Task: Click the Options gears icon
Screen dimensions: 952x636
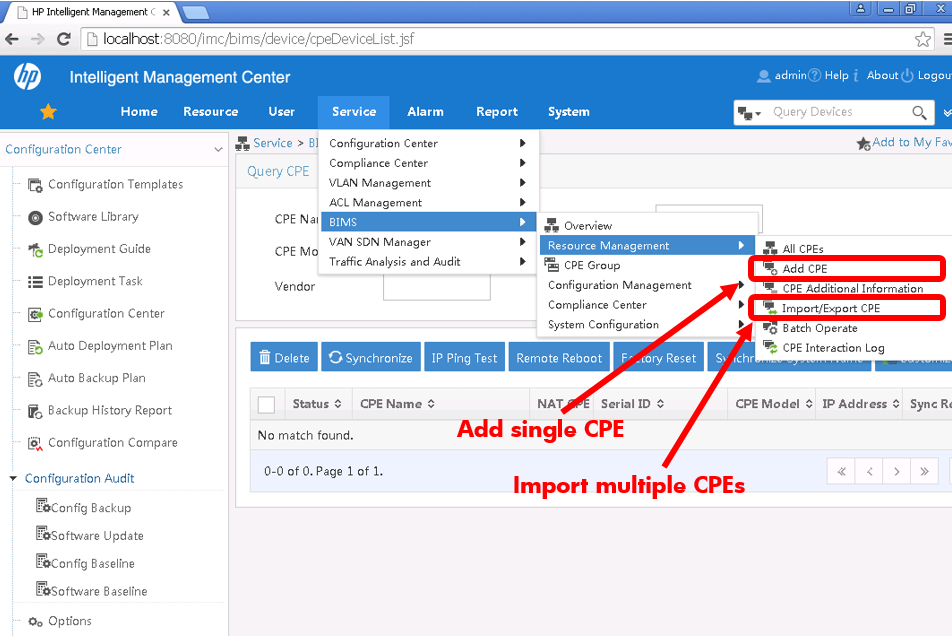Action: coord(35,621)
